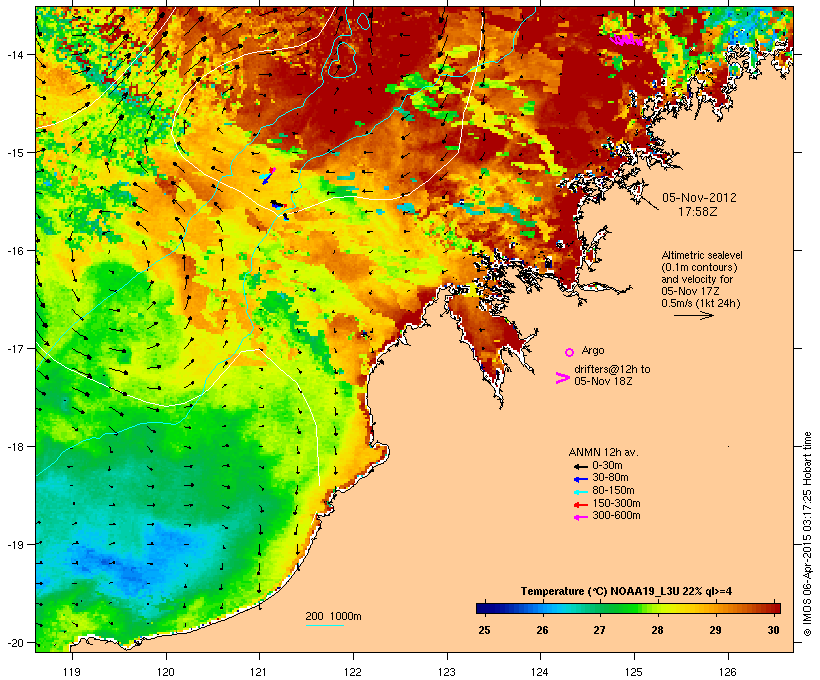Click the red 150-300m arrow legend icon
The image size is (820, 680).
580,504
